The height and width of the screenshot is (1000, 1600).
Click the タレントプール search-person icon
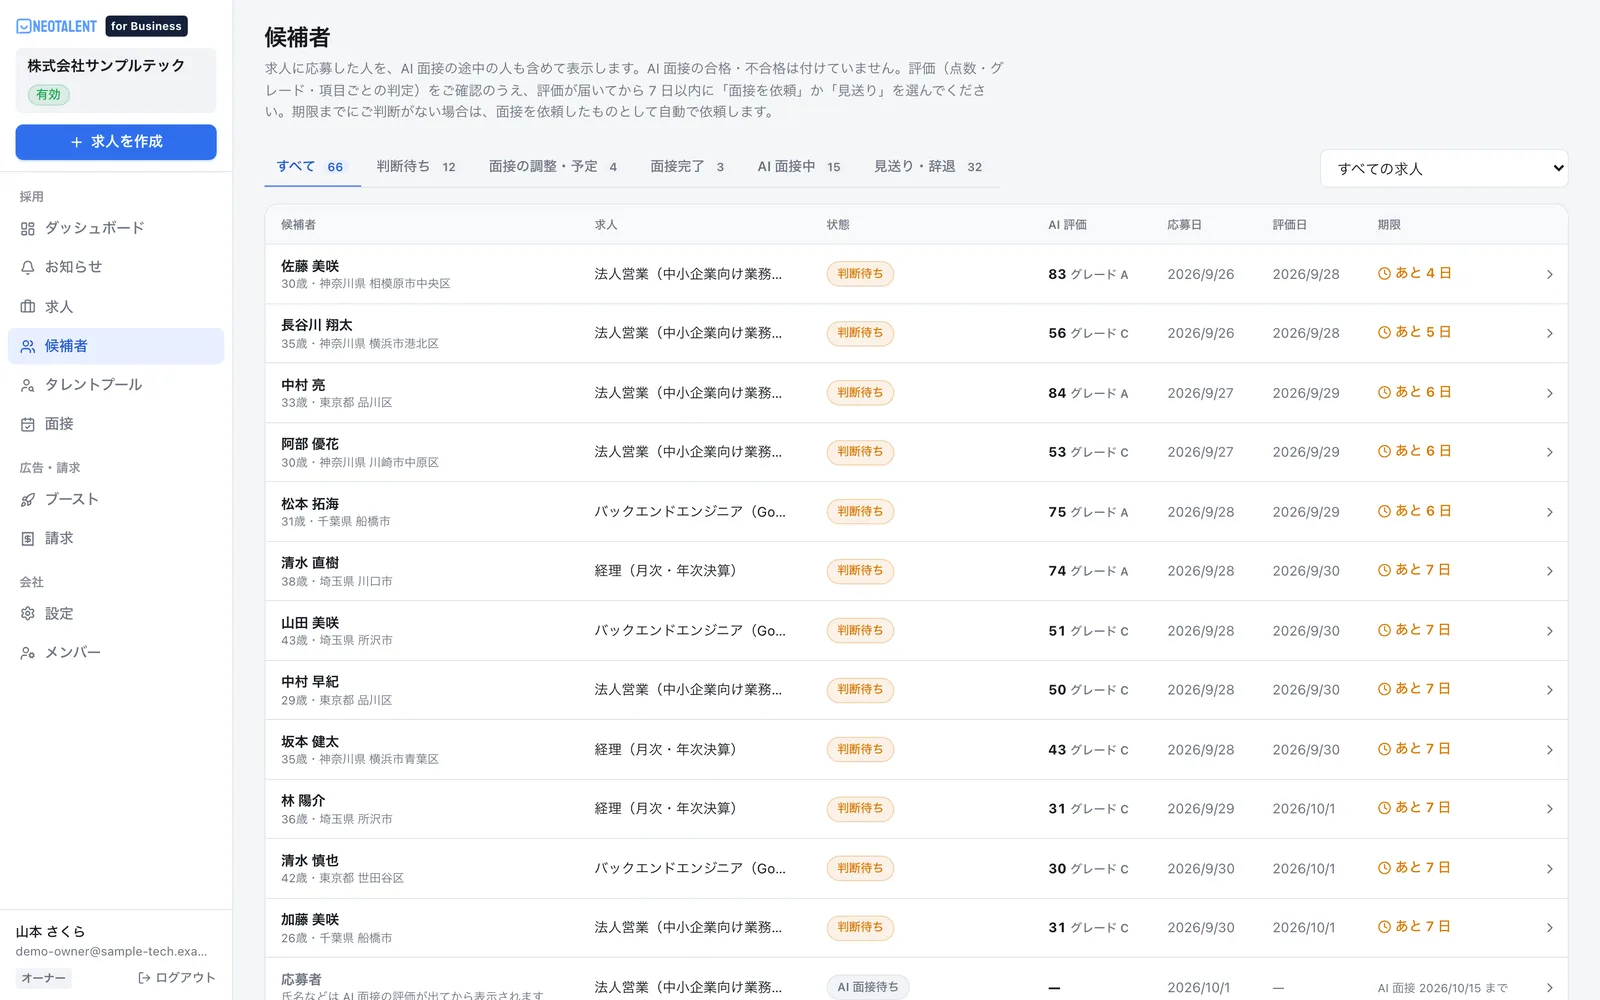28,385
